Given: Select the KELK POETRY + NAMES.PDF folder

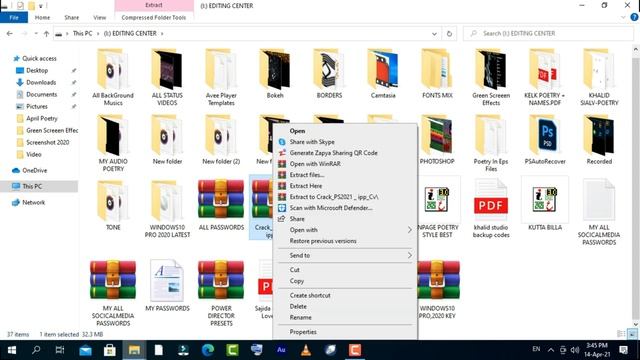Looking at the screenshot, I should pos(545,77).
